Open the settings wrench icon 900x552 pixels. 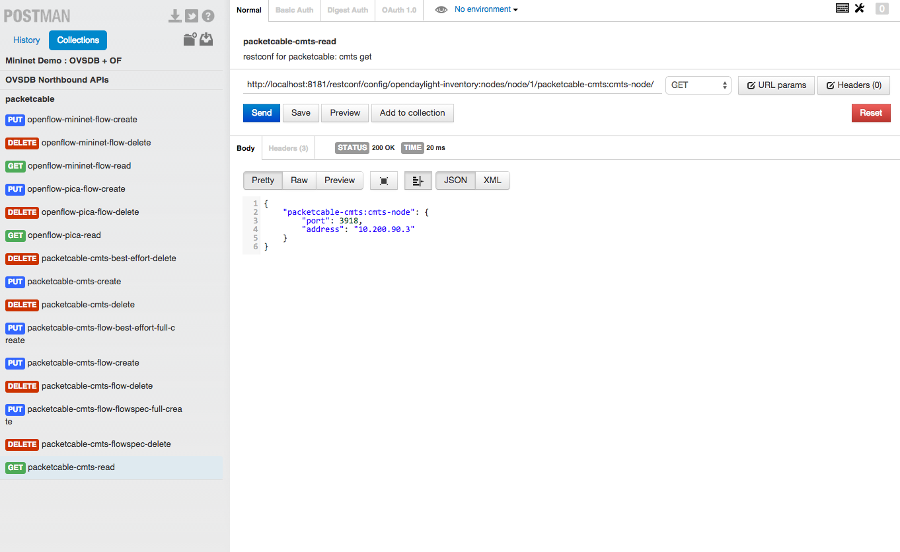[859, 8]
